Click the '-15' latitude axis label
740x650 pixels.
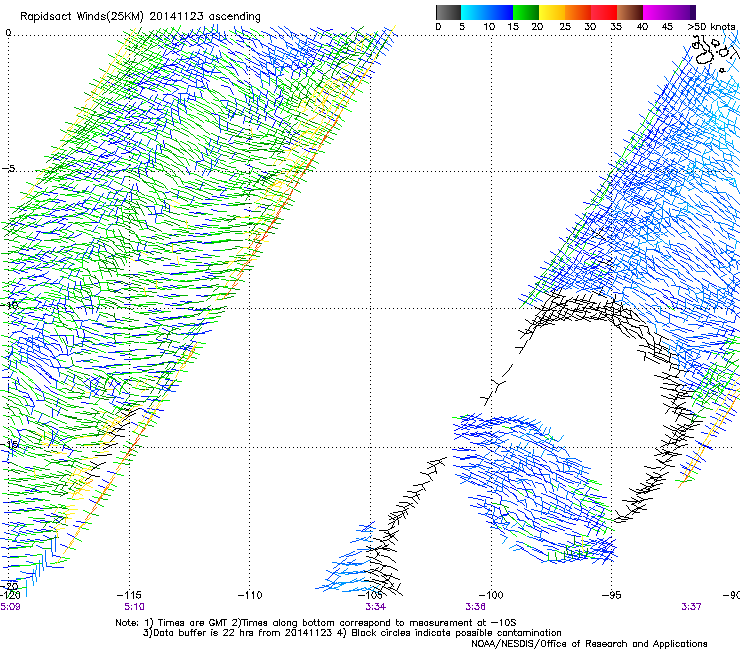click(x=9, y=444)
